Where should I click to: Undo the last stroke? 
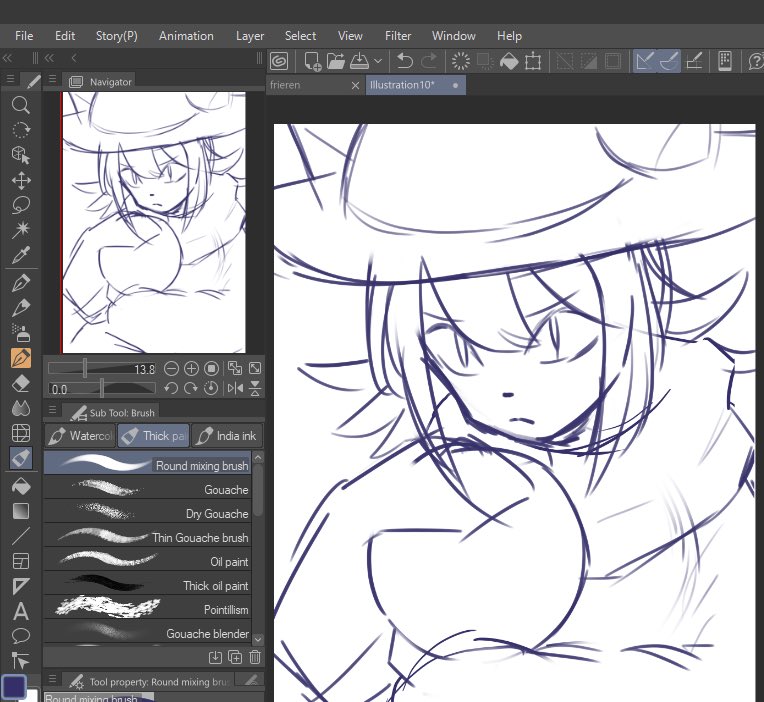click(404, 61)
